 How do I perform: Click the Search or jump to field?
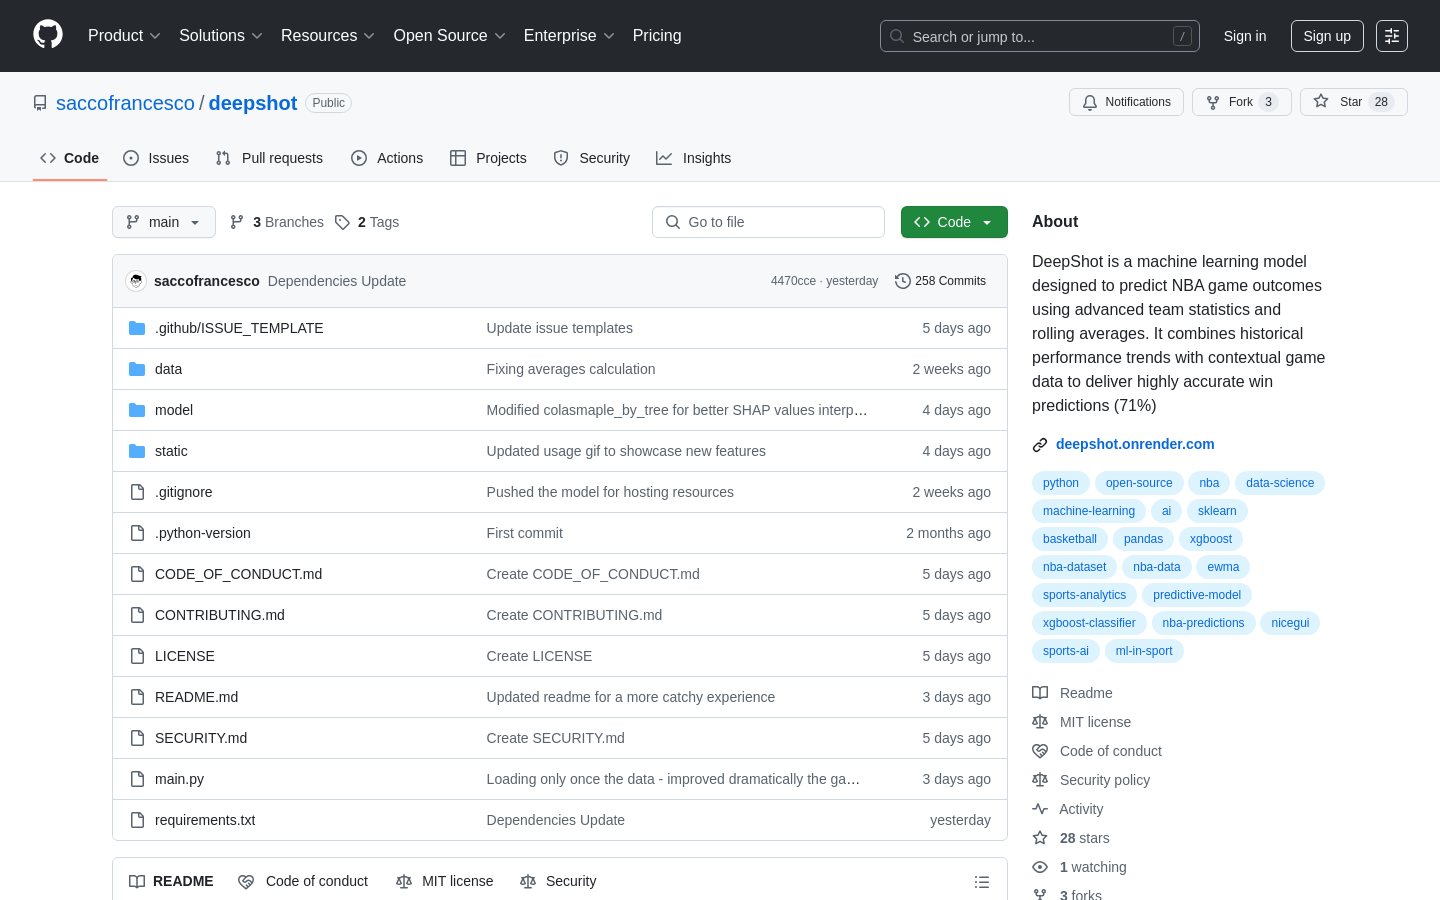1040,36
